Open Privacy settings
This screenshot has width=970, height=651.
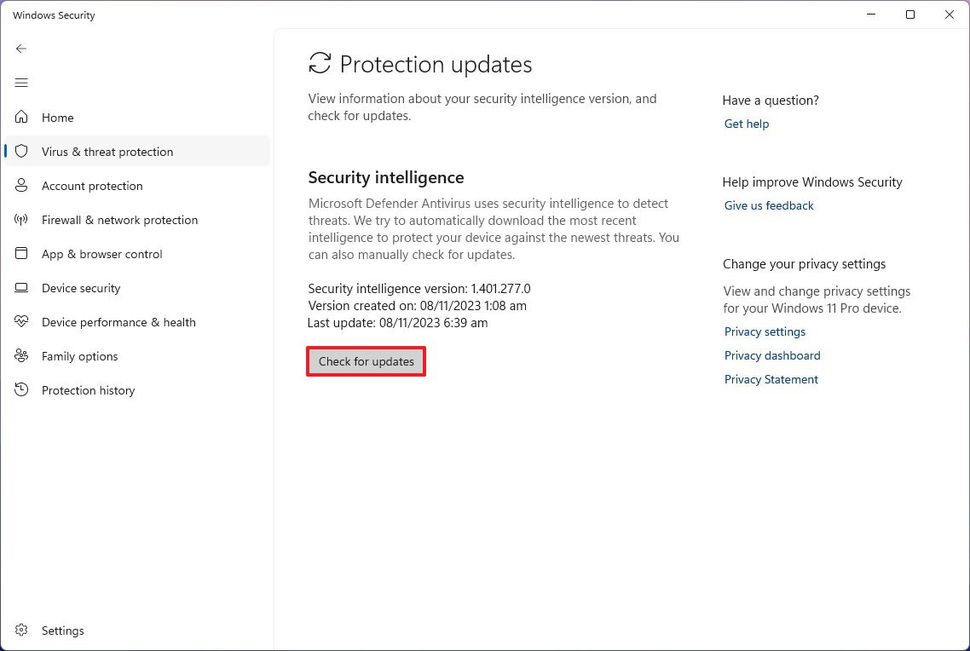[x=765, y=331]
